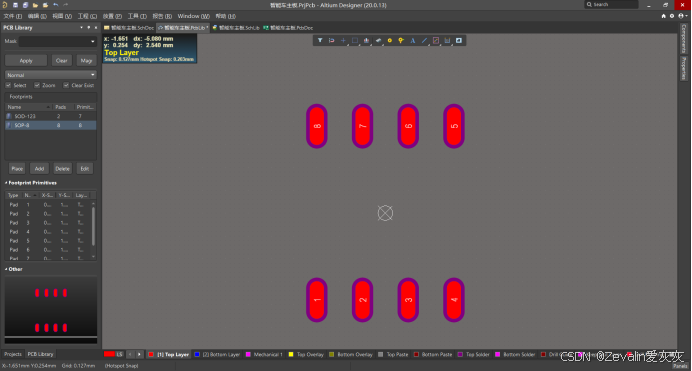Click the align objects toolbar icon

(x=366, y=40)
